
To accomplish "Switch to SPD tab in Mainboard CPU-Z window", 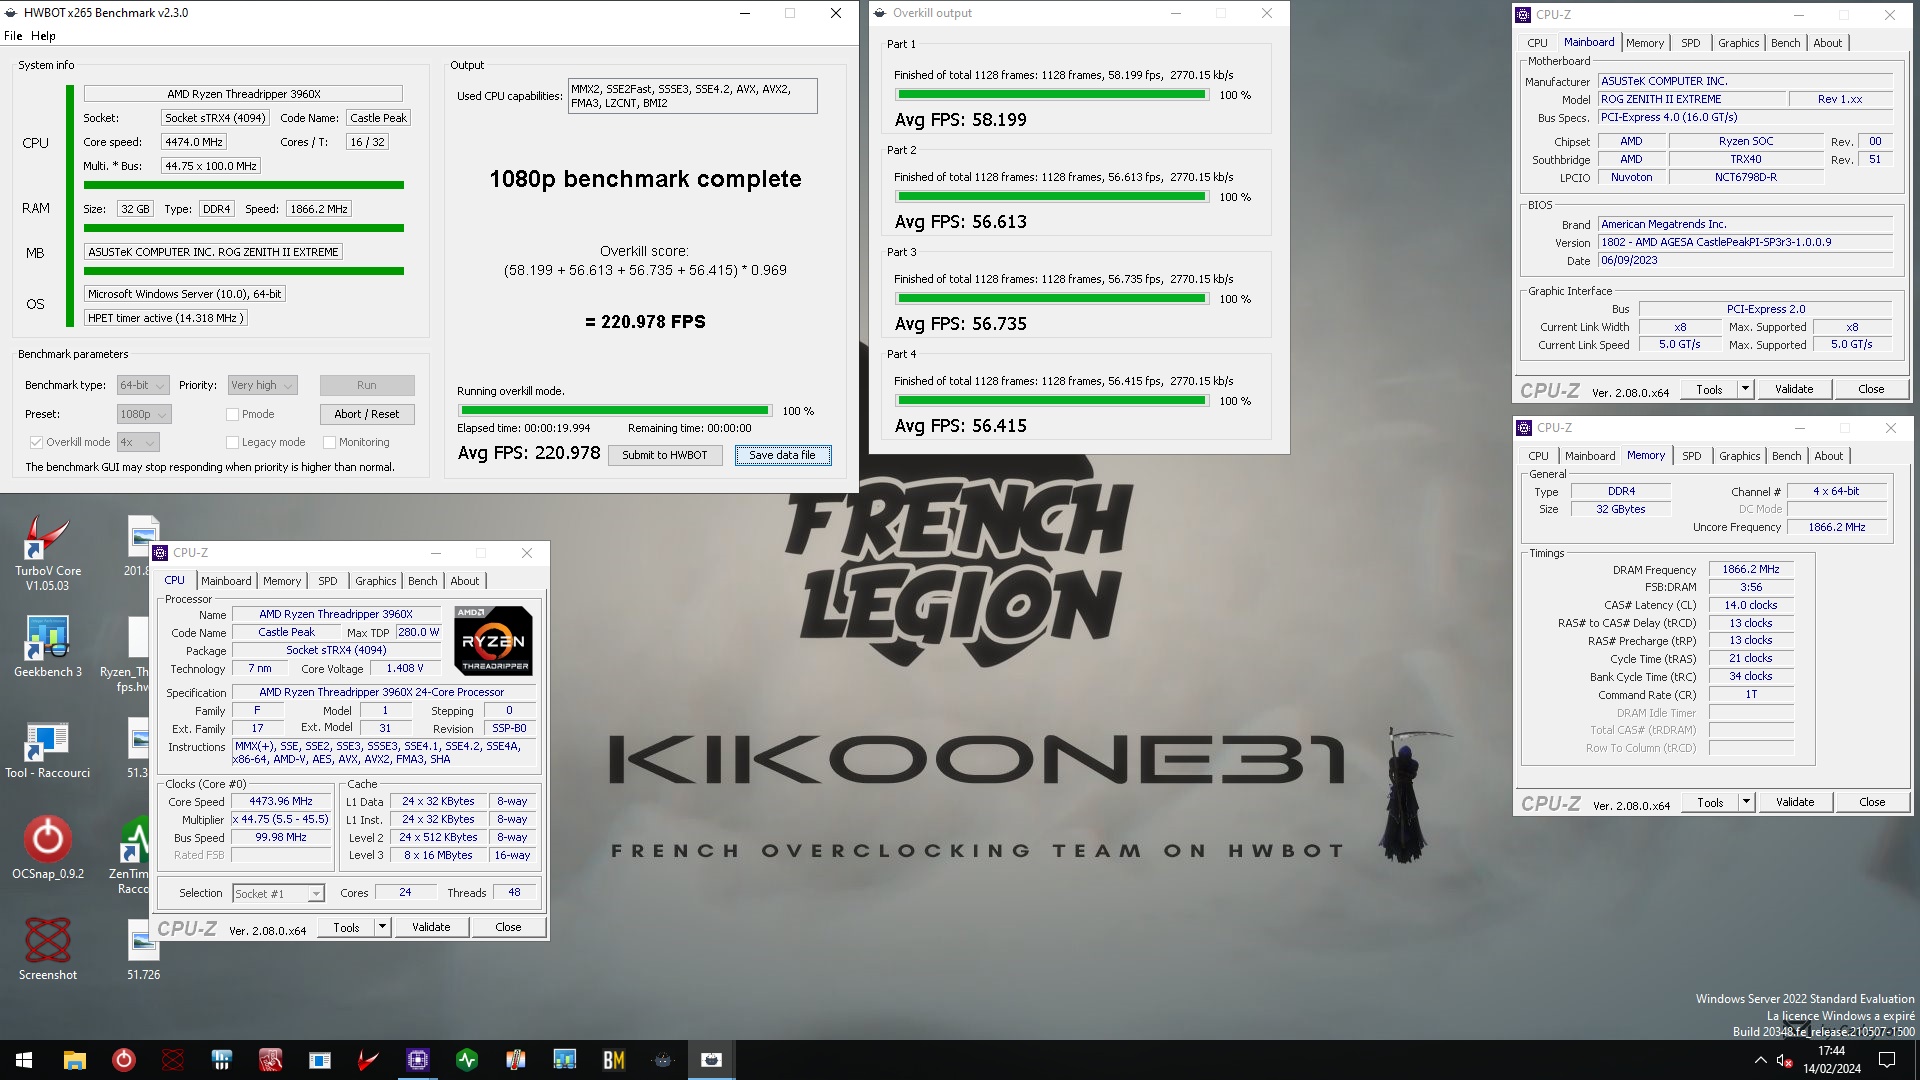I will pos(1690,43).
